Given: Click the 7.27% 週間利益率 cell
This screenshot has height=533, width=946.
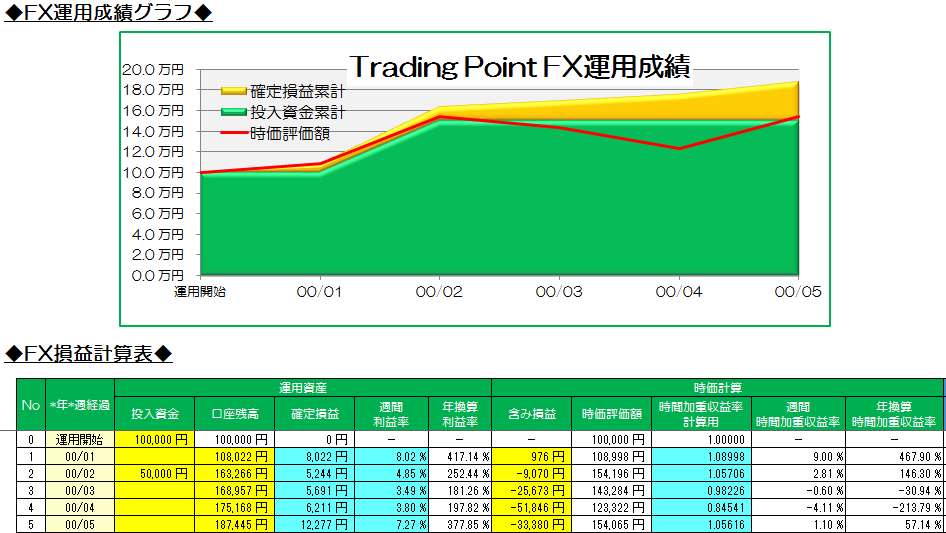Looking at the screenshot, I should [392, 524].
